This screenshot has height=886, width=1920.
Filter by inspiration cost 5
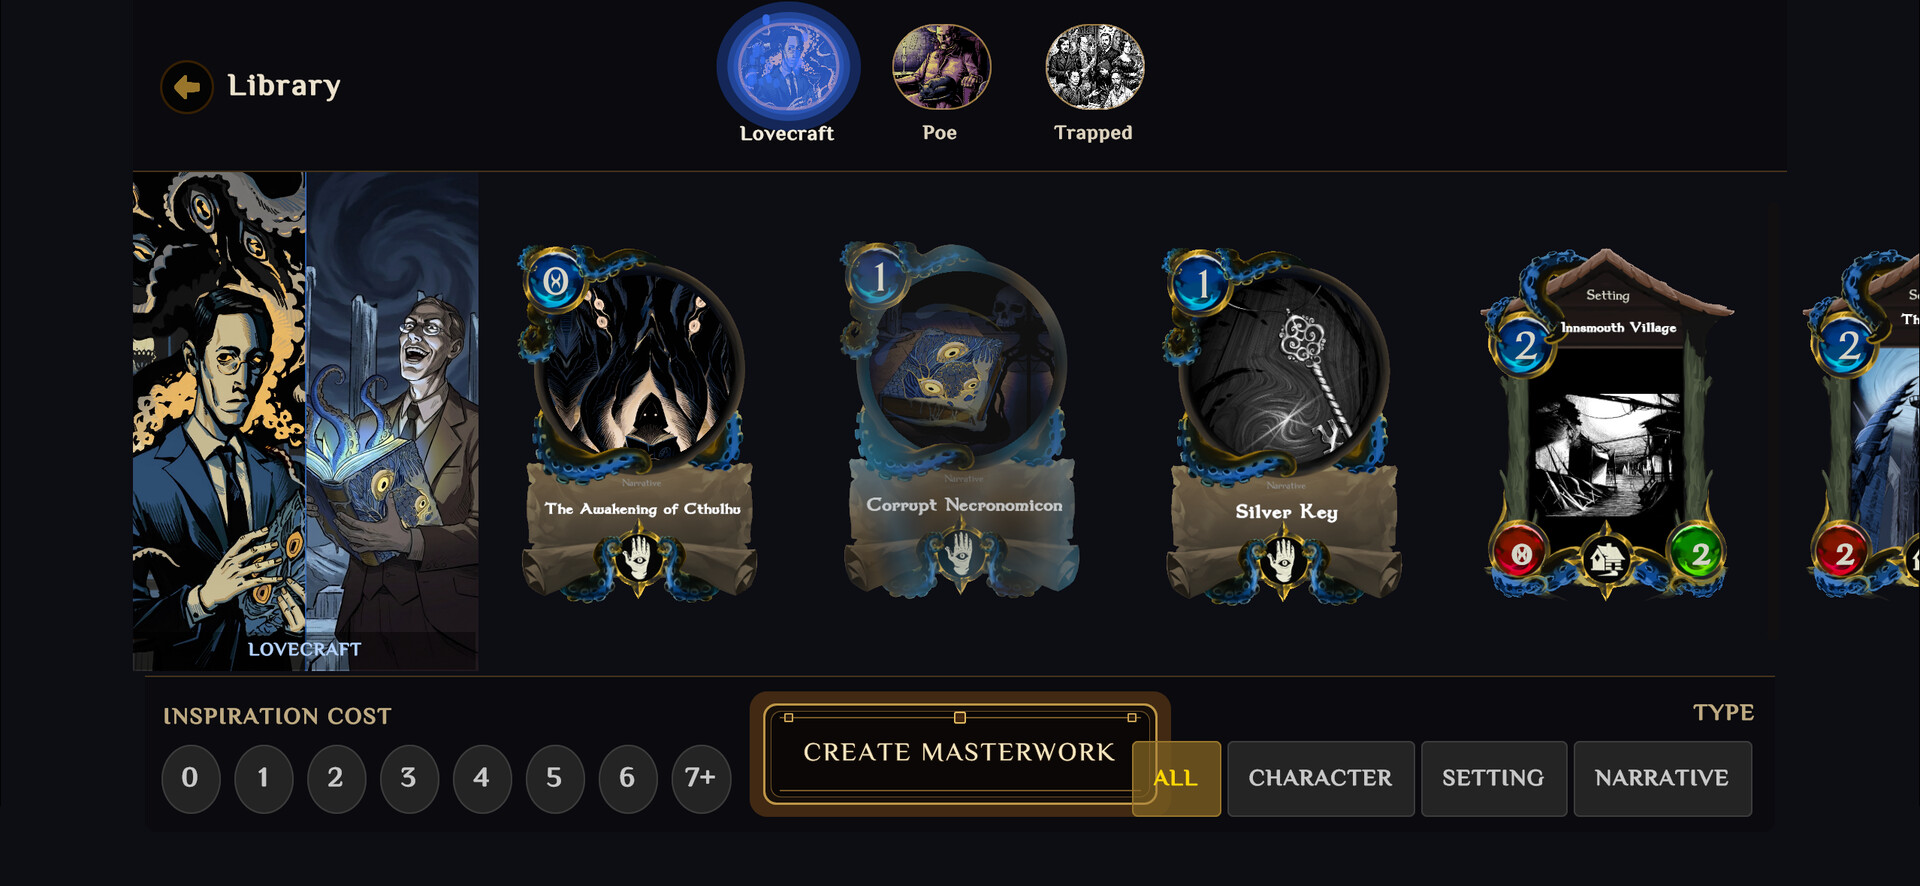pyautogui.click(x=555, y=778)
